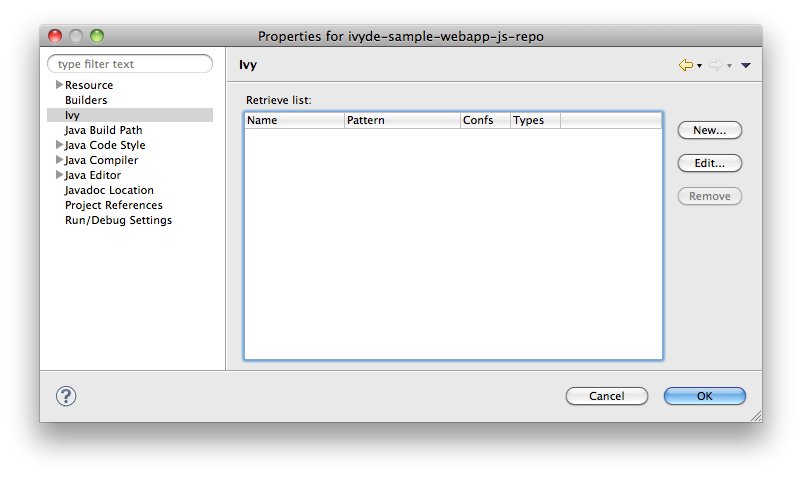Click the forward navigation arrow icon
This screenshot has width=802, height=477.
coord(715,65)
